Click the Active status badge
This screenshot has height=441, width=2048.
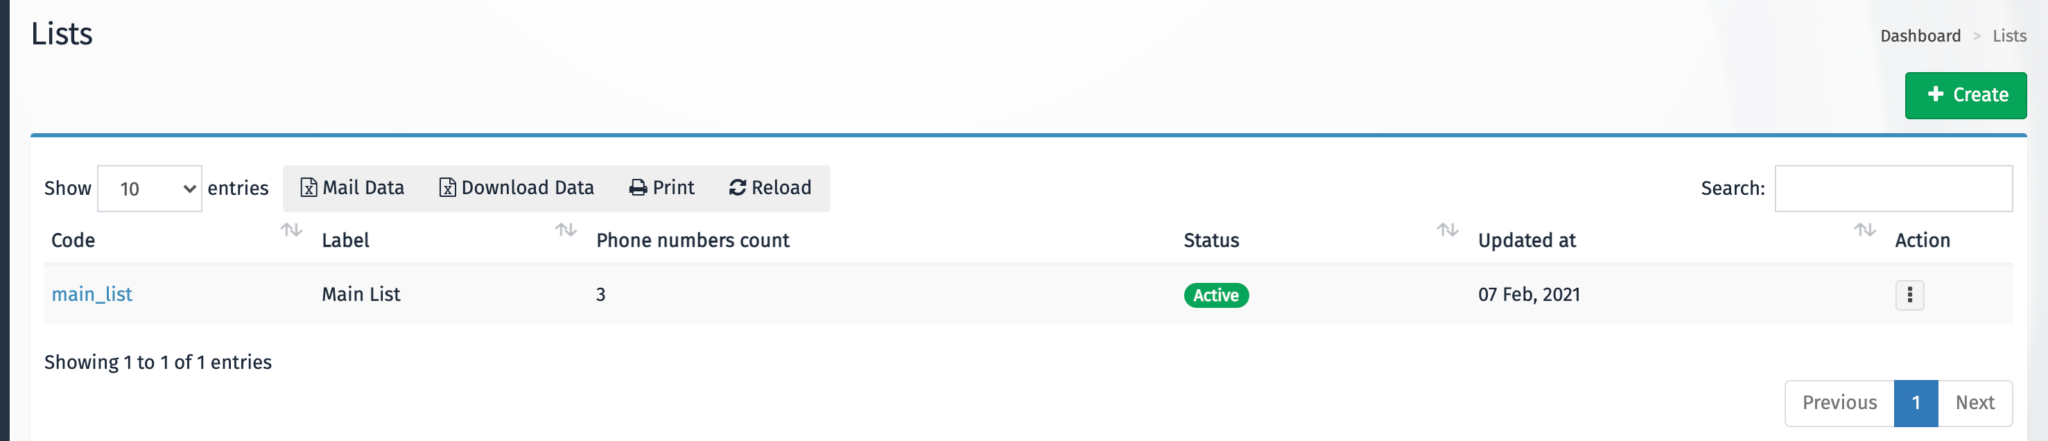pyautogui.click(x=1216, y=295)
